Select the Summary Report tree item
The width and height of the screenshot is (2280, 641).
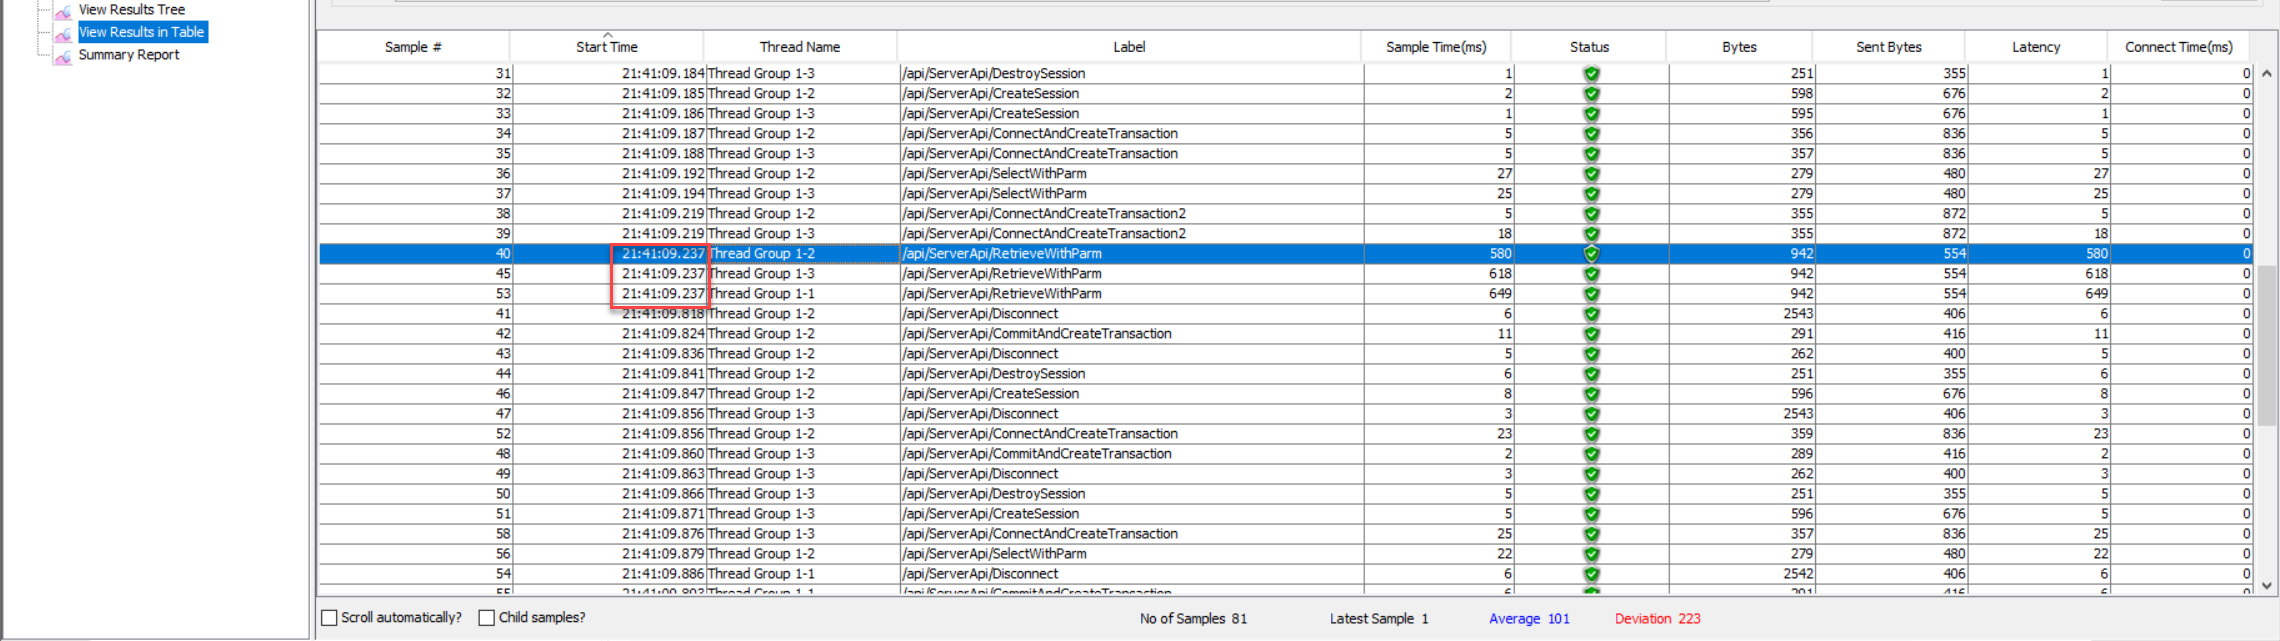129,55
